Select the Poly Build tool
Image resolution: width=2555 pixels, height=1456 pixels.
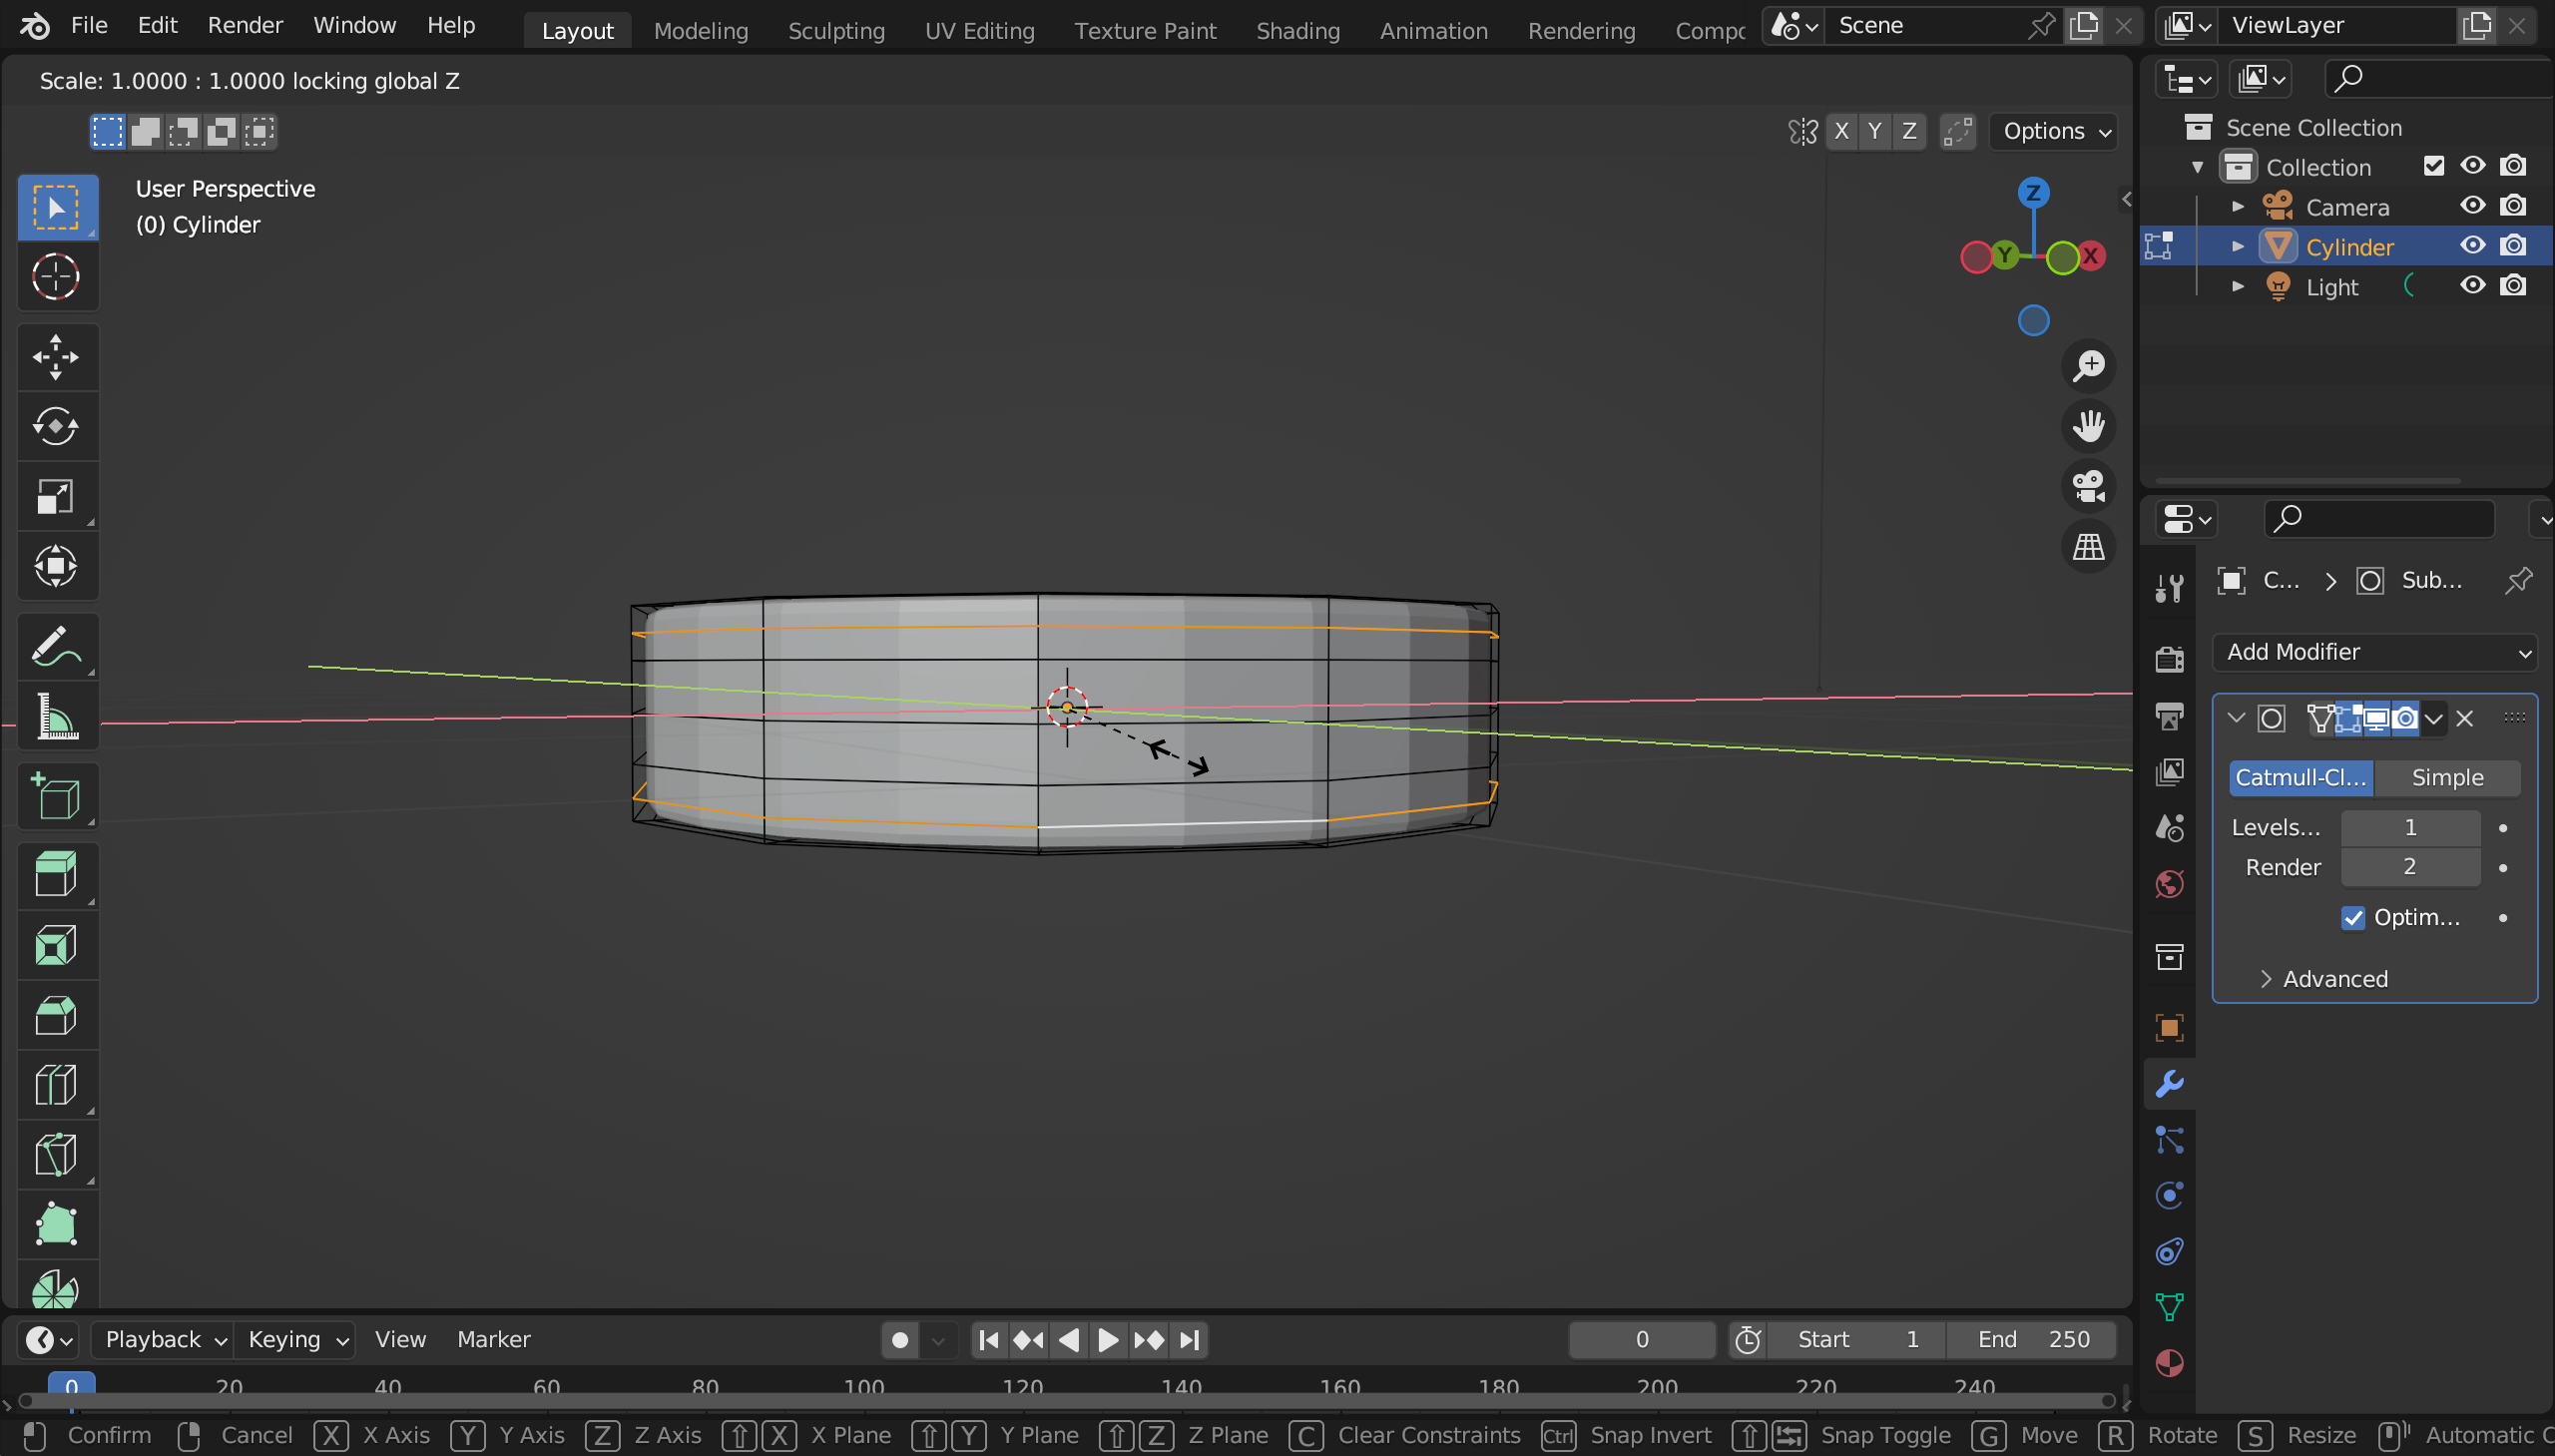click(57, 1226)
